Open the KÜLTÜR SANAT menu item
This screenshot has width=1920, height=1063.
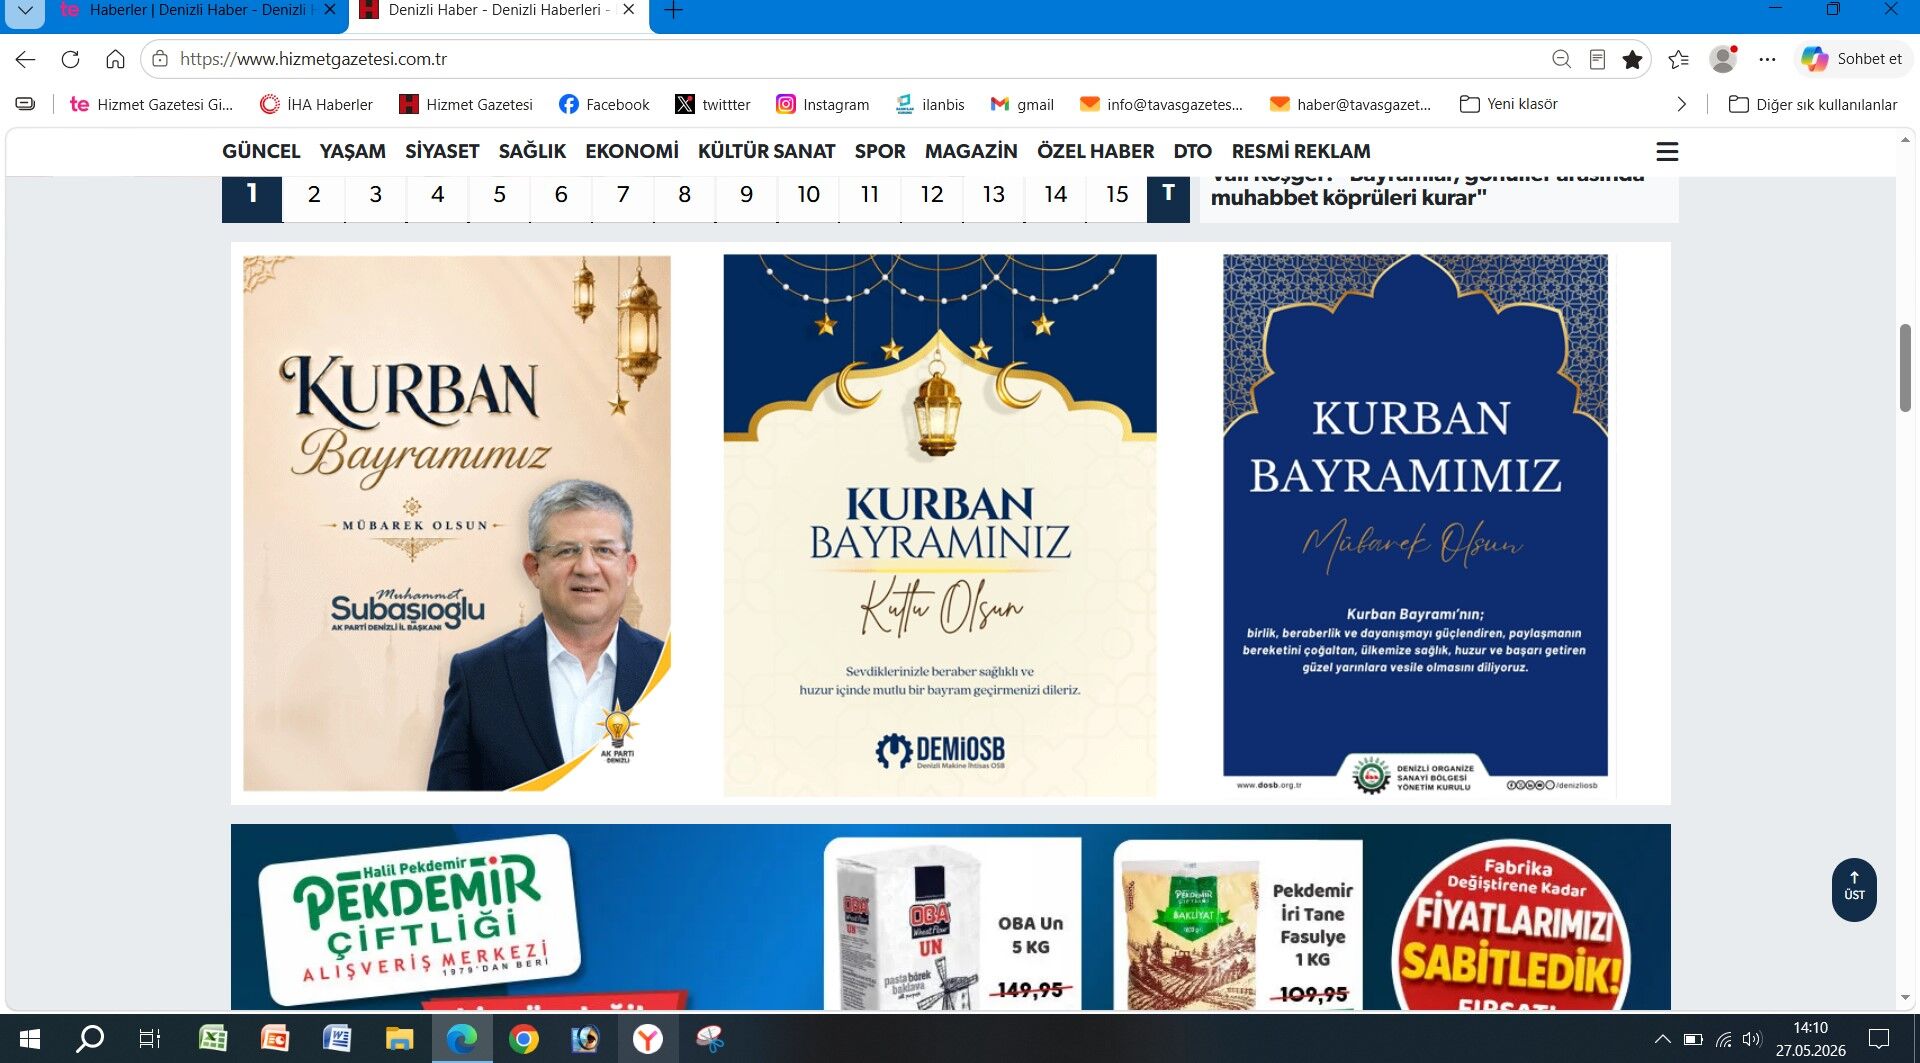[x=766, y=151]
